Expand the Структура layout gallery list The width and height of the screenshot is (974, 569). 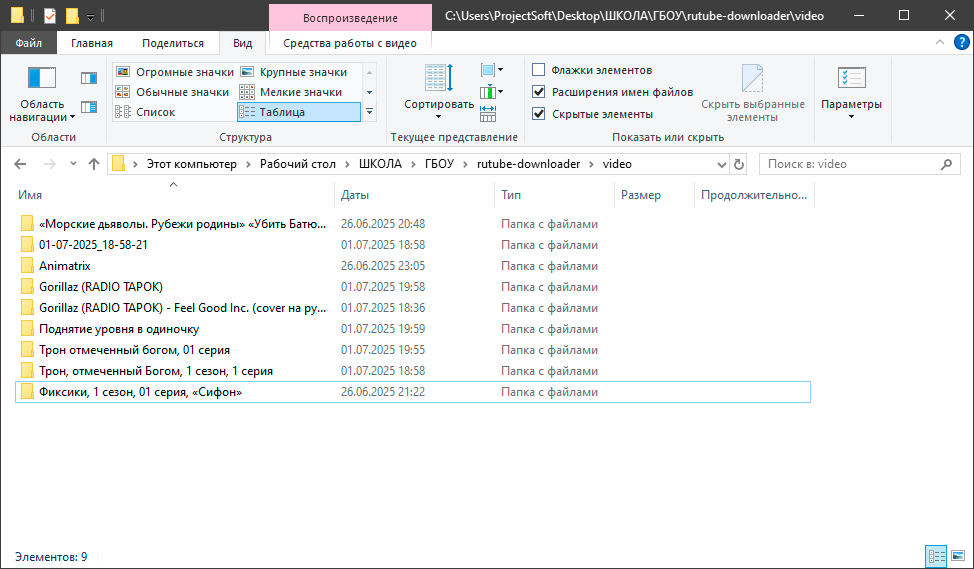tap(369, 112)
